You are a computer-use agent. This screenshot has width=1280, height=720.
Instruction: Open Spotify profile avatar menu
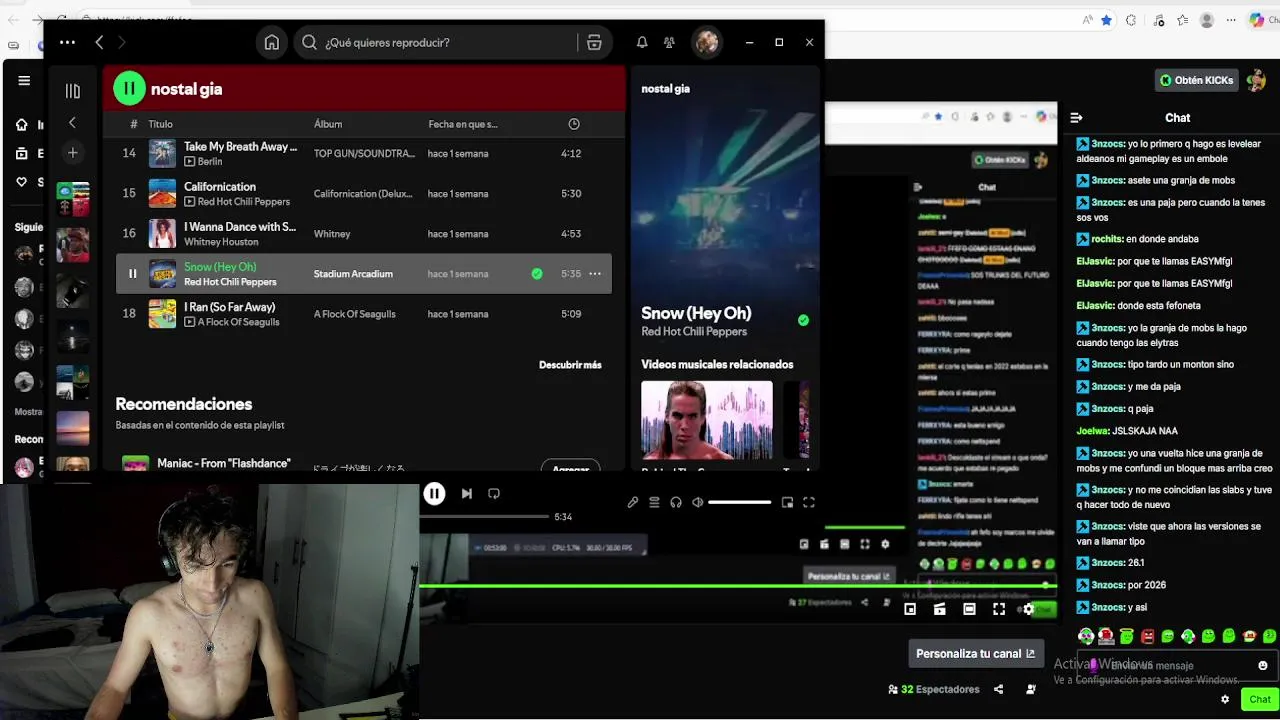(x=707, y=42)
